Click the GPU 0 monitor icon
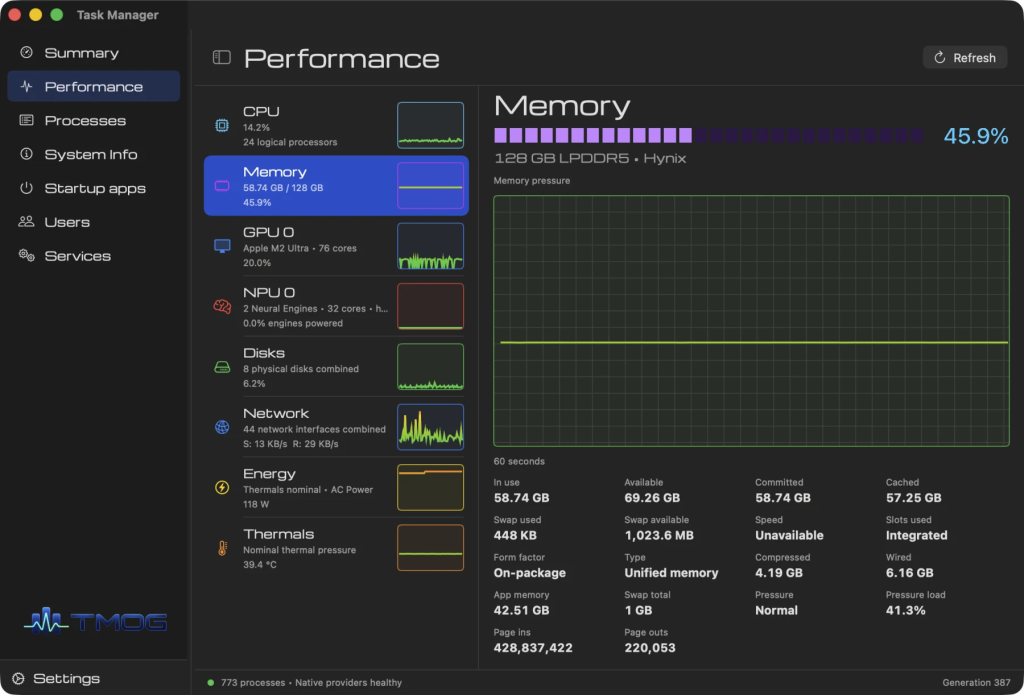The width and height of the screenshot is (1024, 695). [x=222, y=246]
